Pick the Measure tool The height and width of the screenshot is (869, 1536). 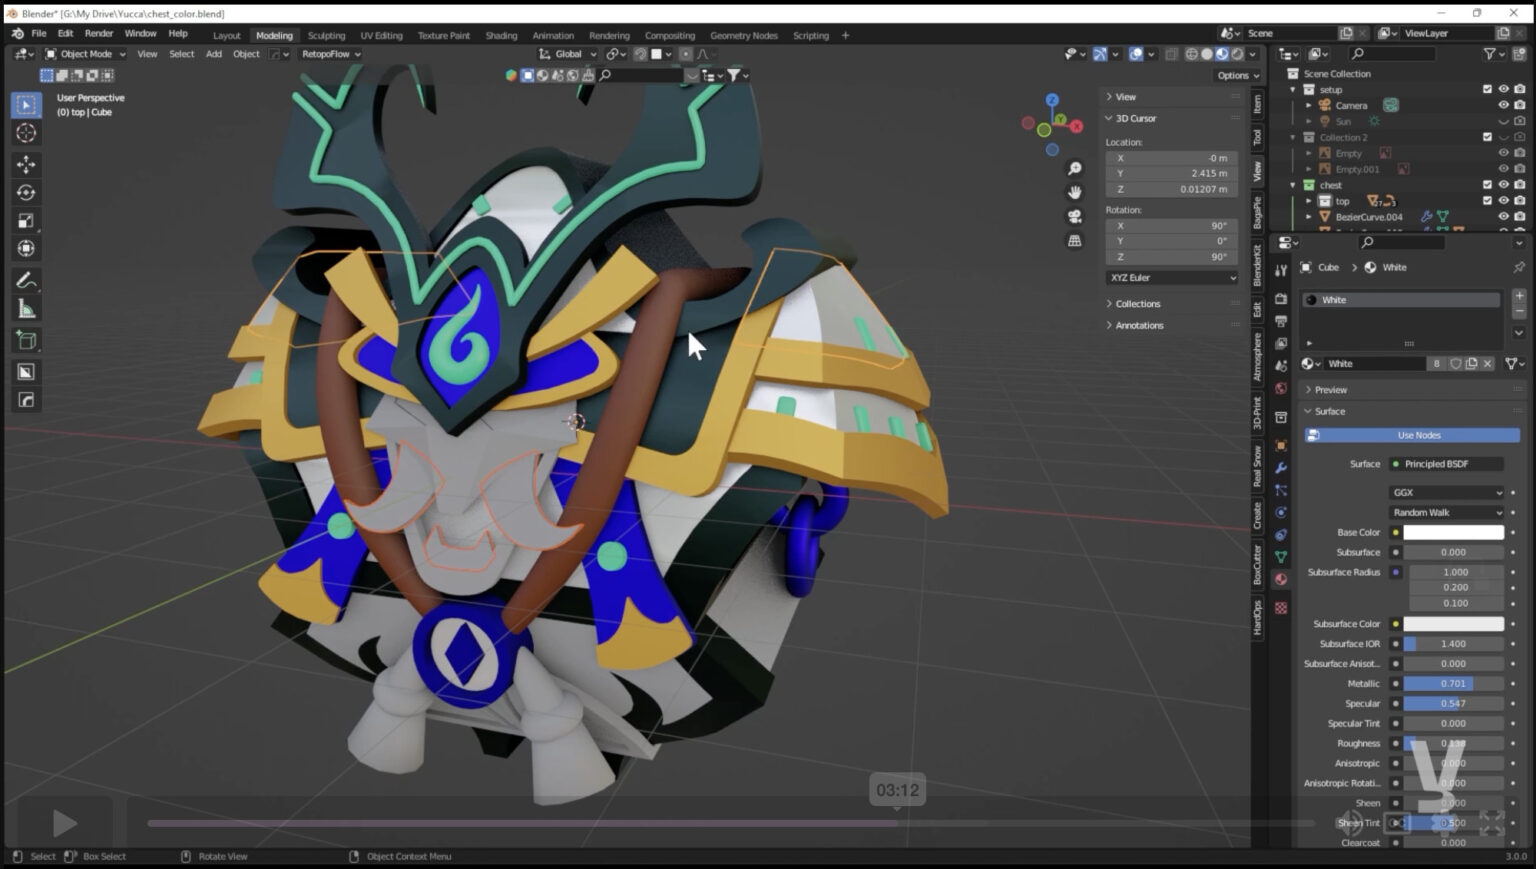coord(26,309)
